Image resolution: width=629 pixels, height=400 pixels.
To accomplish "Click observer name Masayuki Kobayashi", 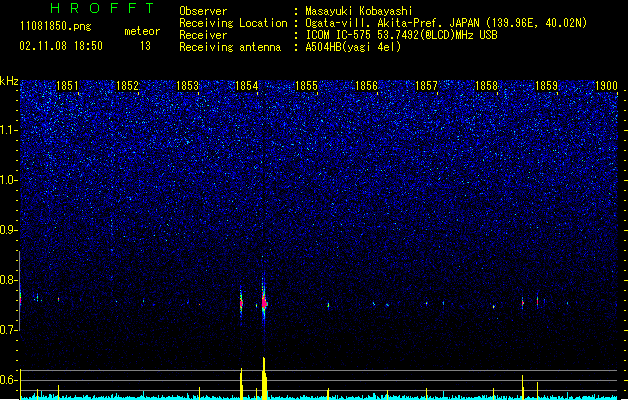I will pos(359,11).
